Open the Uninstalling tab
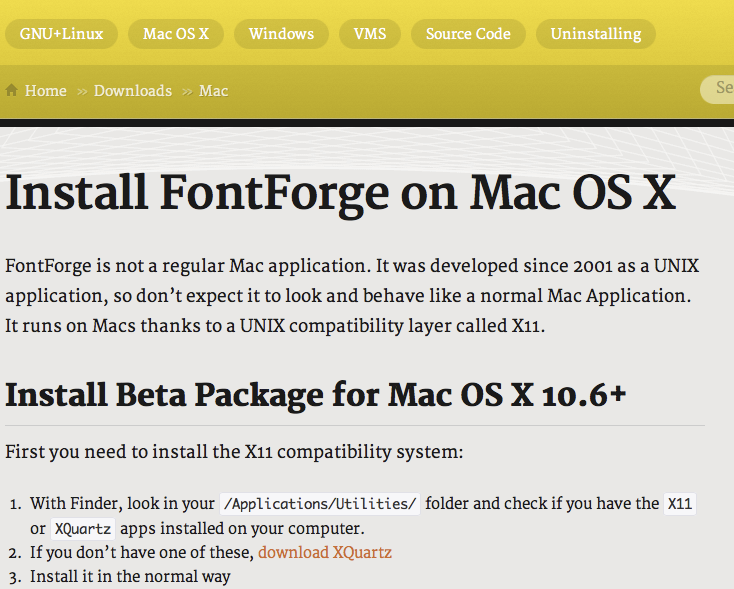This screenshot has width=734, height=589. click(x=596, y=34)
